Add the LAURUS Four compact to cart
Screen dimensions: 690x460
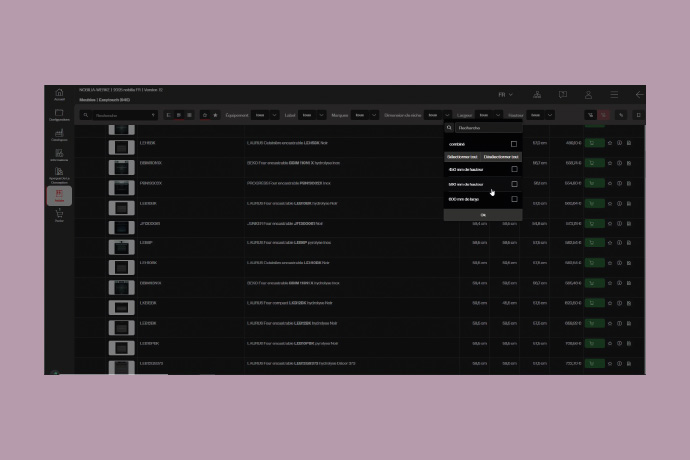pyautogui.click(x=594, y=303)
